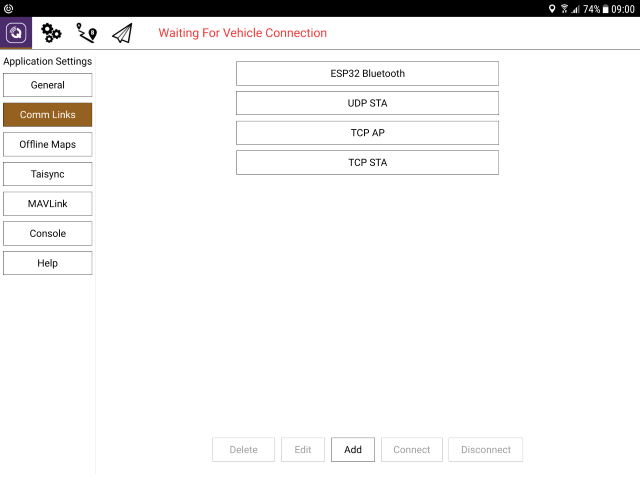This screenshot has height=480, width=640.
Task: Click the Edit link button
Action: coord(303,450)
